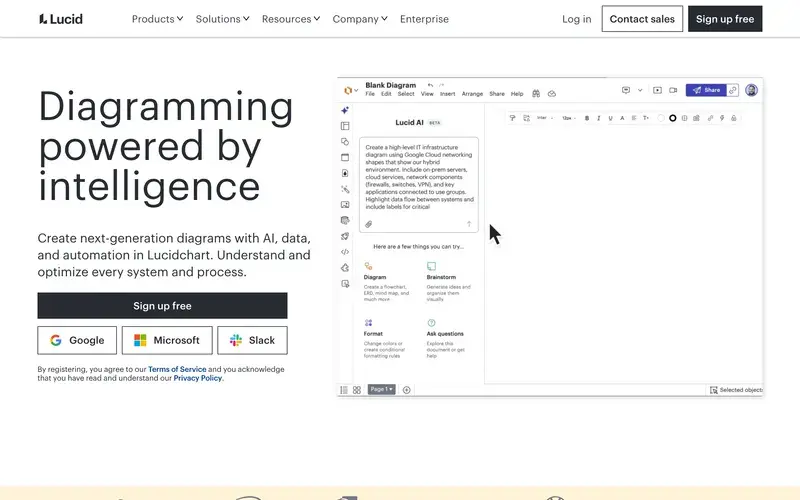Viewport: 800px width, 500px height.
Task: Expand the Company menu
Action: click(360, 19)
